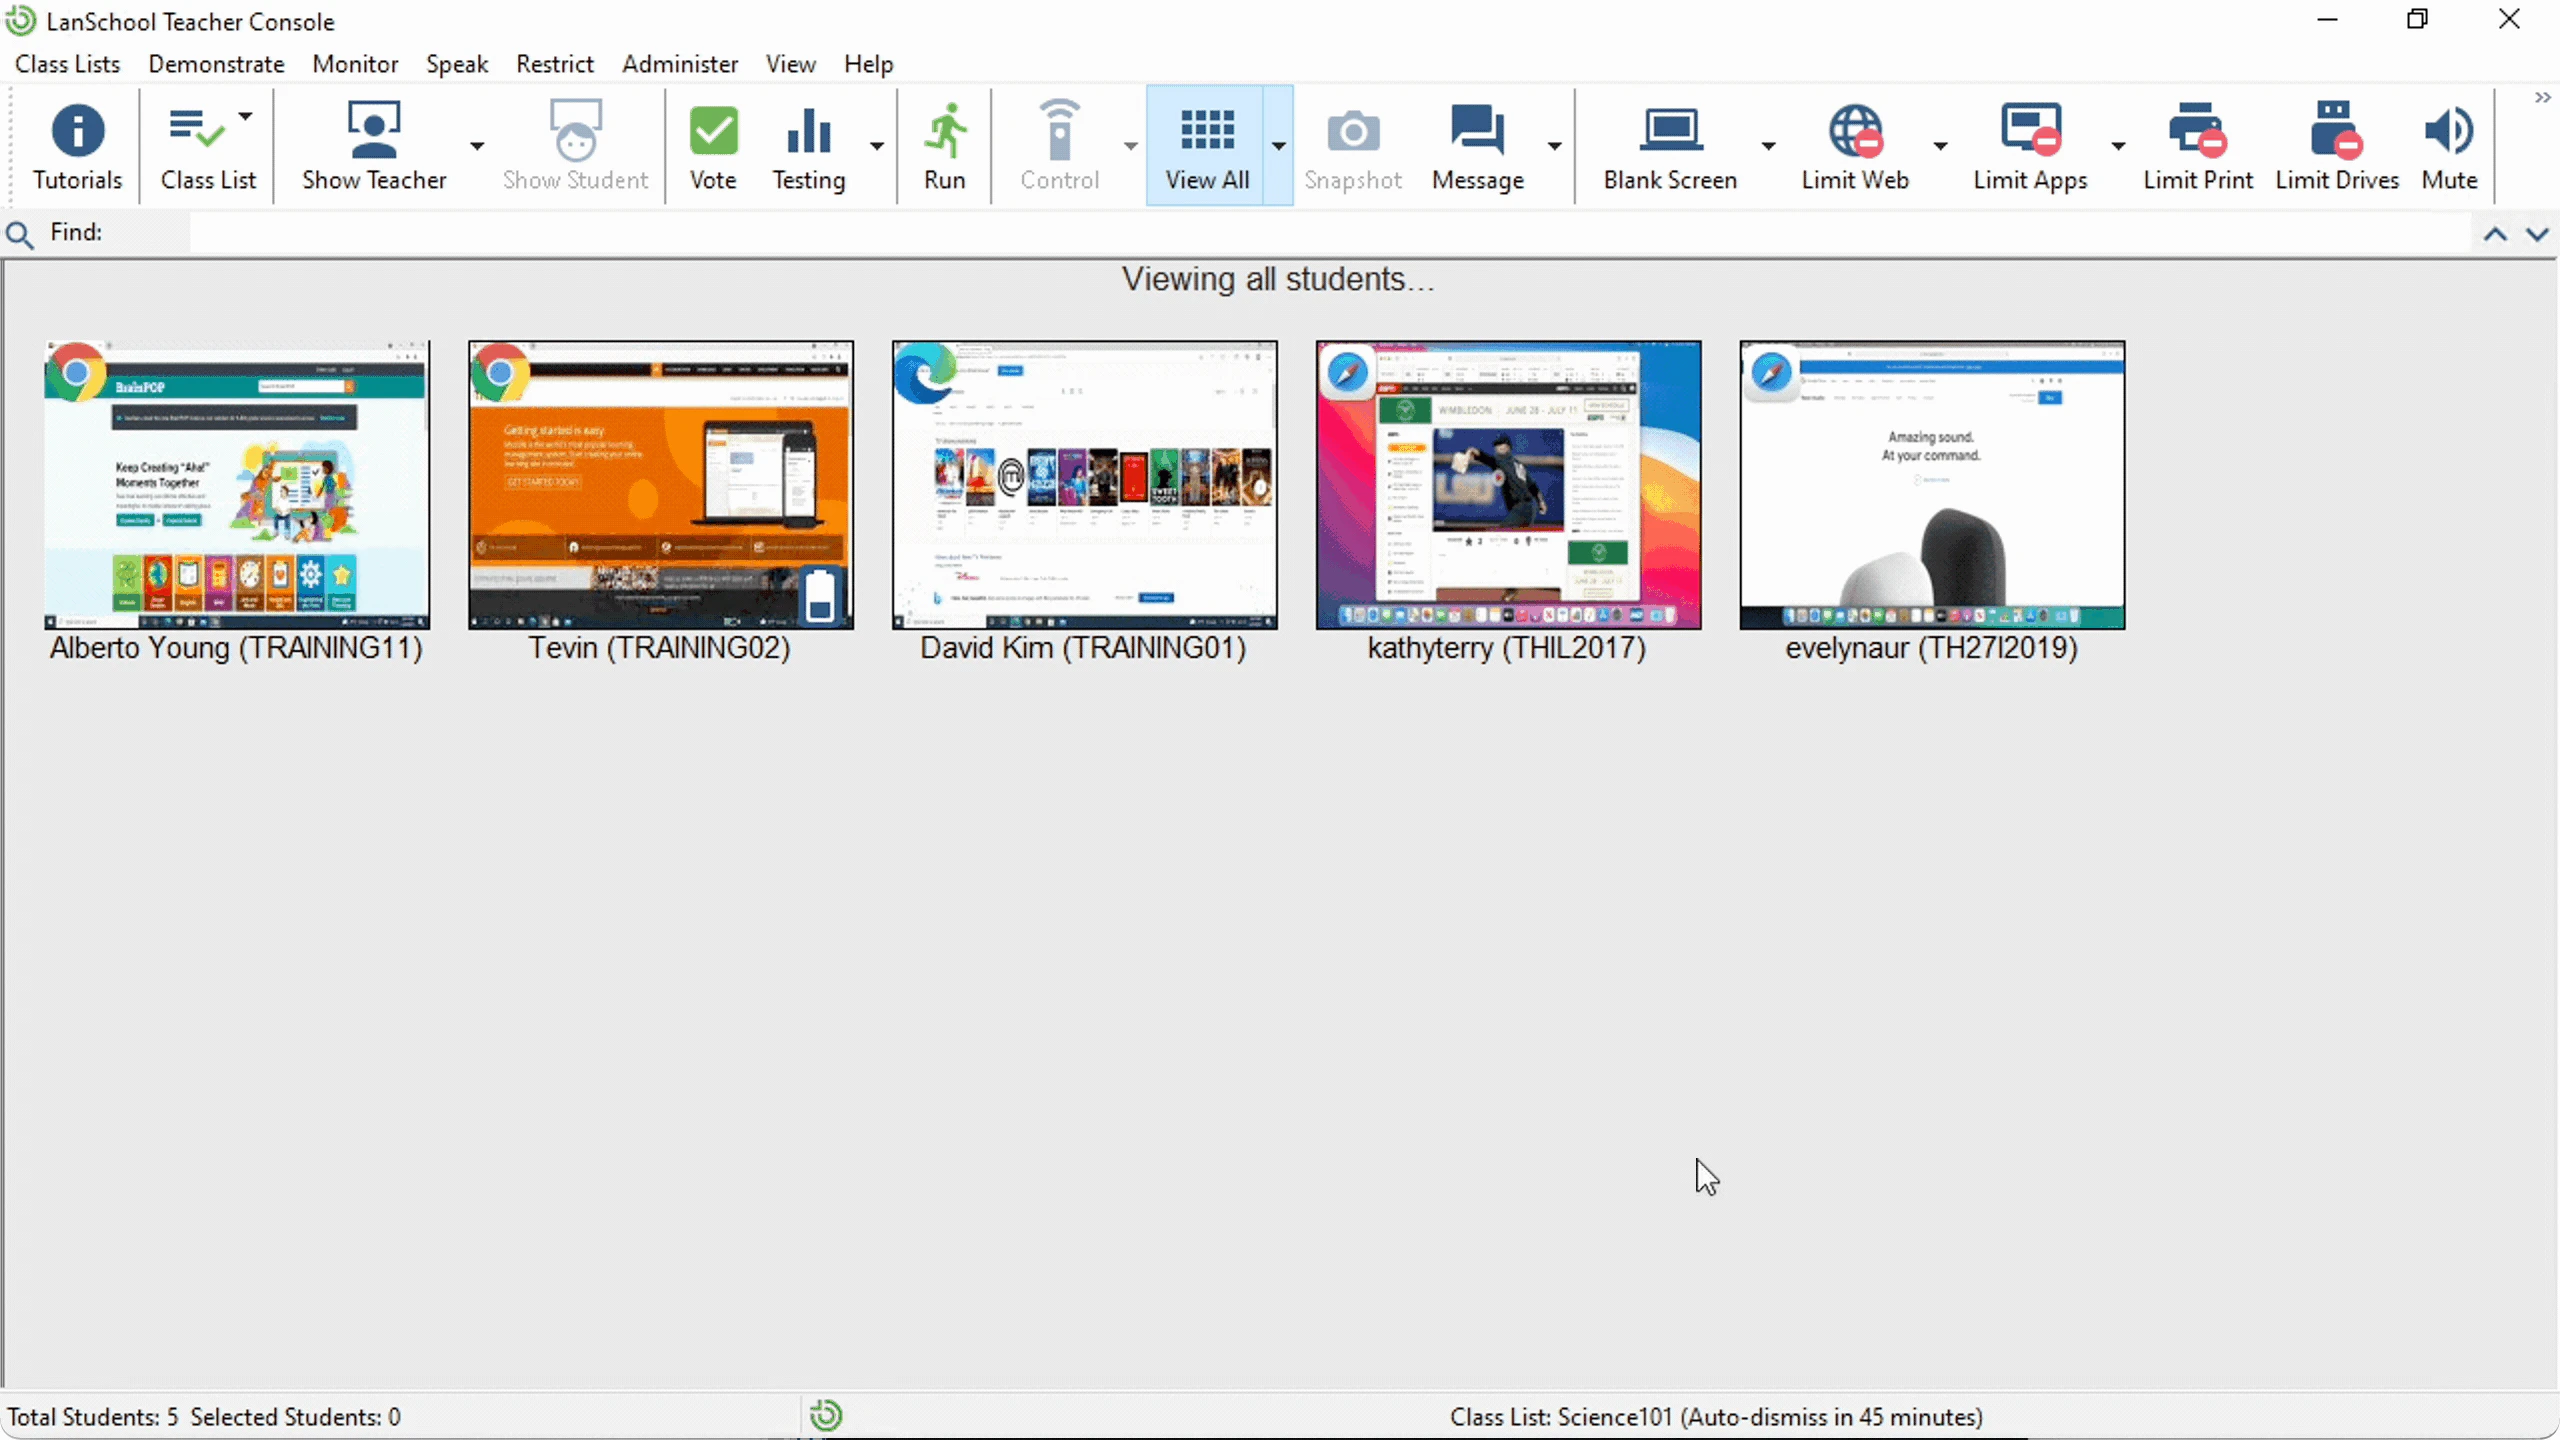Take a Snapshot of student screens
The image size is (2560, 1440).
1353,145
